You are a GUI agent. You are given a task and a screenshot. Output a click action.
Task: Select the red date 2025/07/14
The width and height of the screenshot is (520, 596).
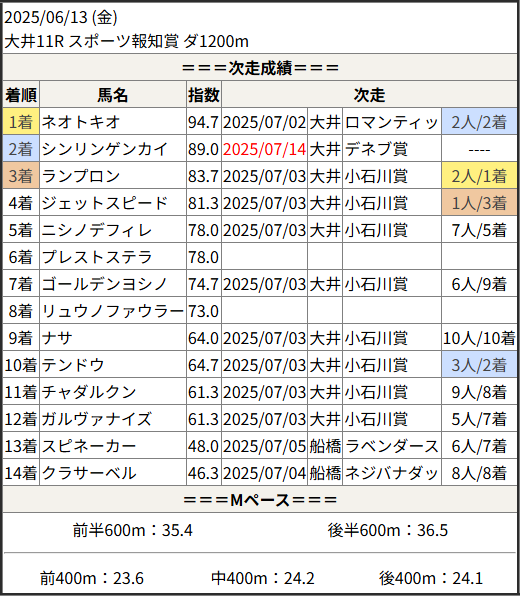point(265,149)
